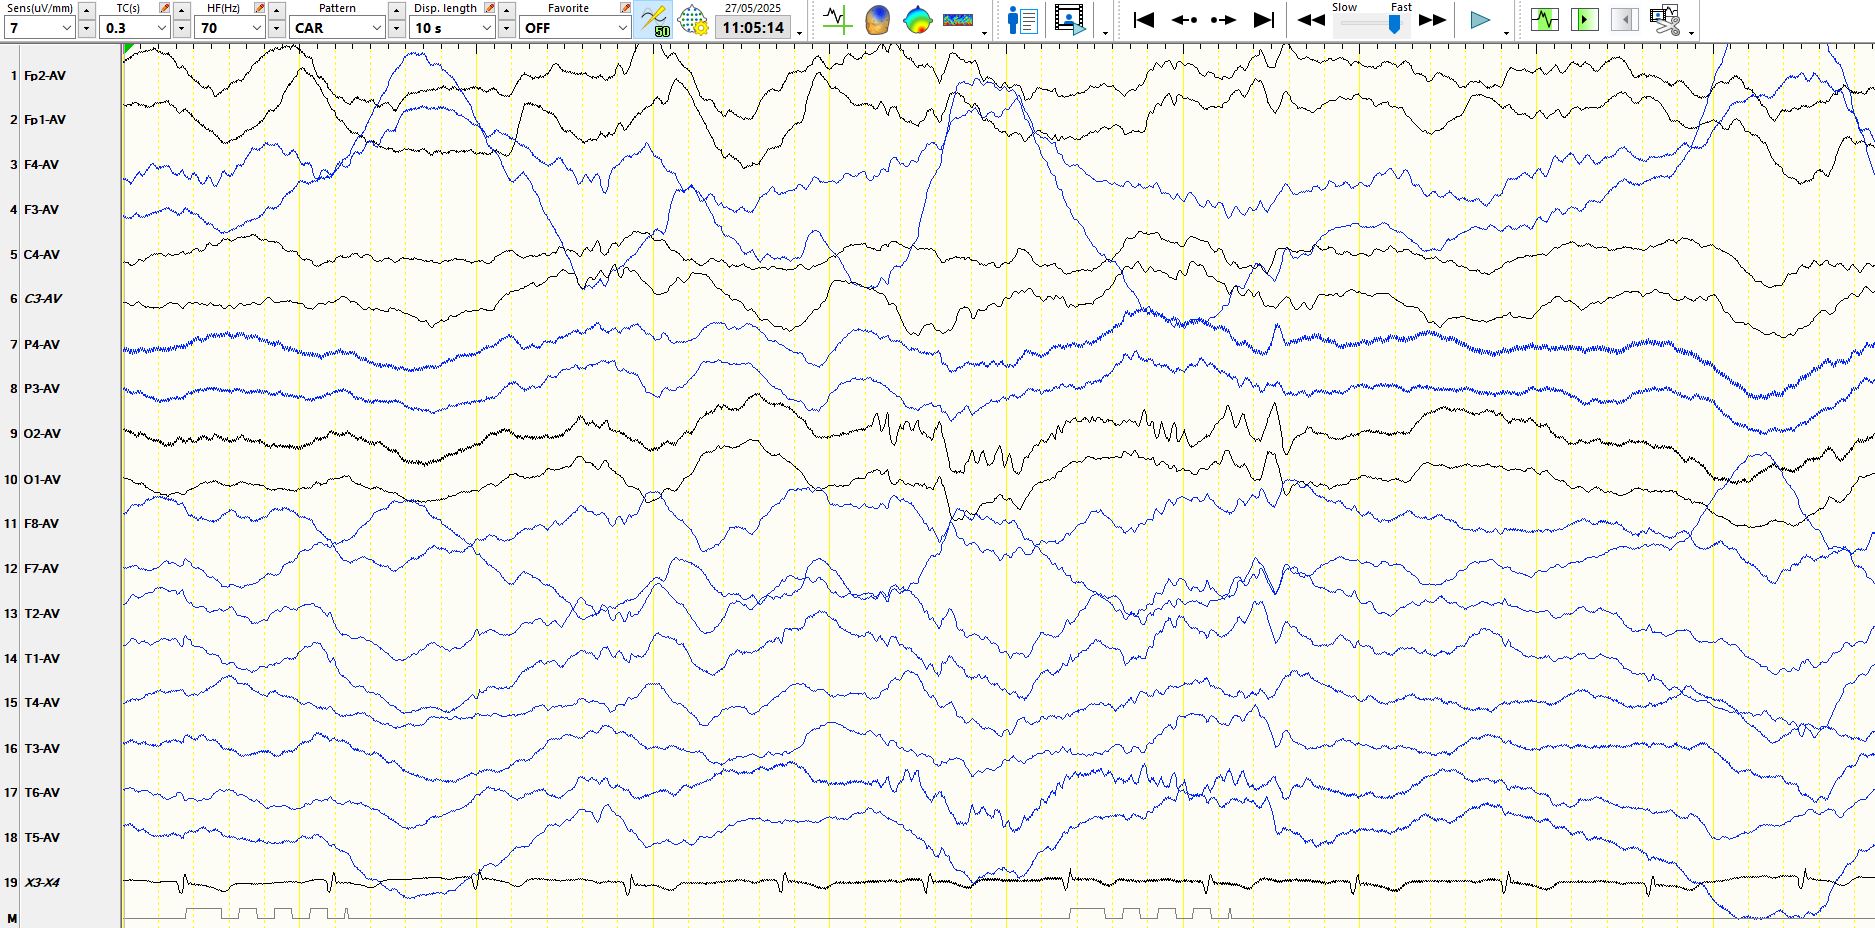The width and height of the screenshot is (1875, 928).
Task: Click the waveform cursor measurement icon
Action: pos(838,19)
